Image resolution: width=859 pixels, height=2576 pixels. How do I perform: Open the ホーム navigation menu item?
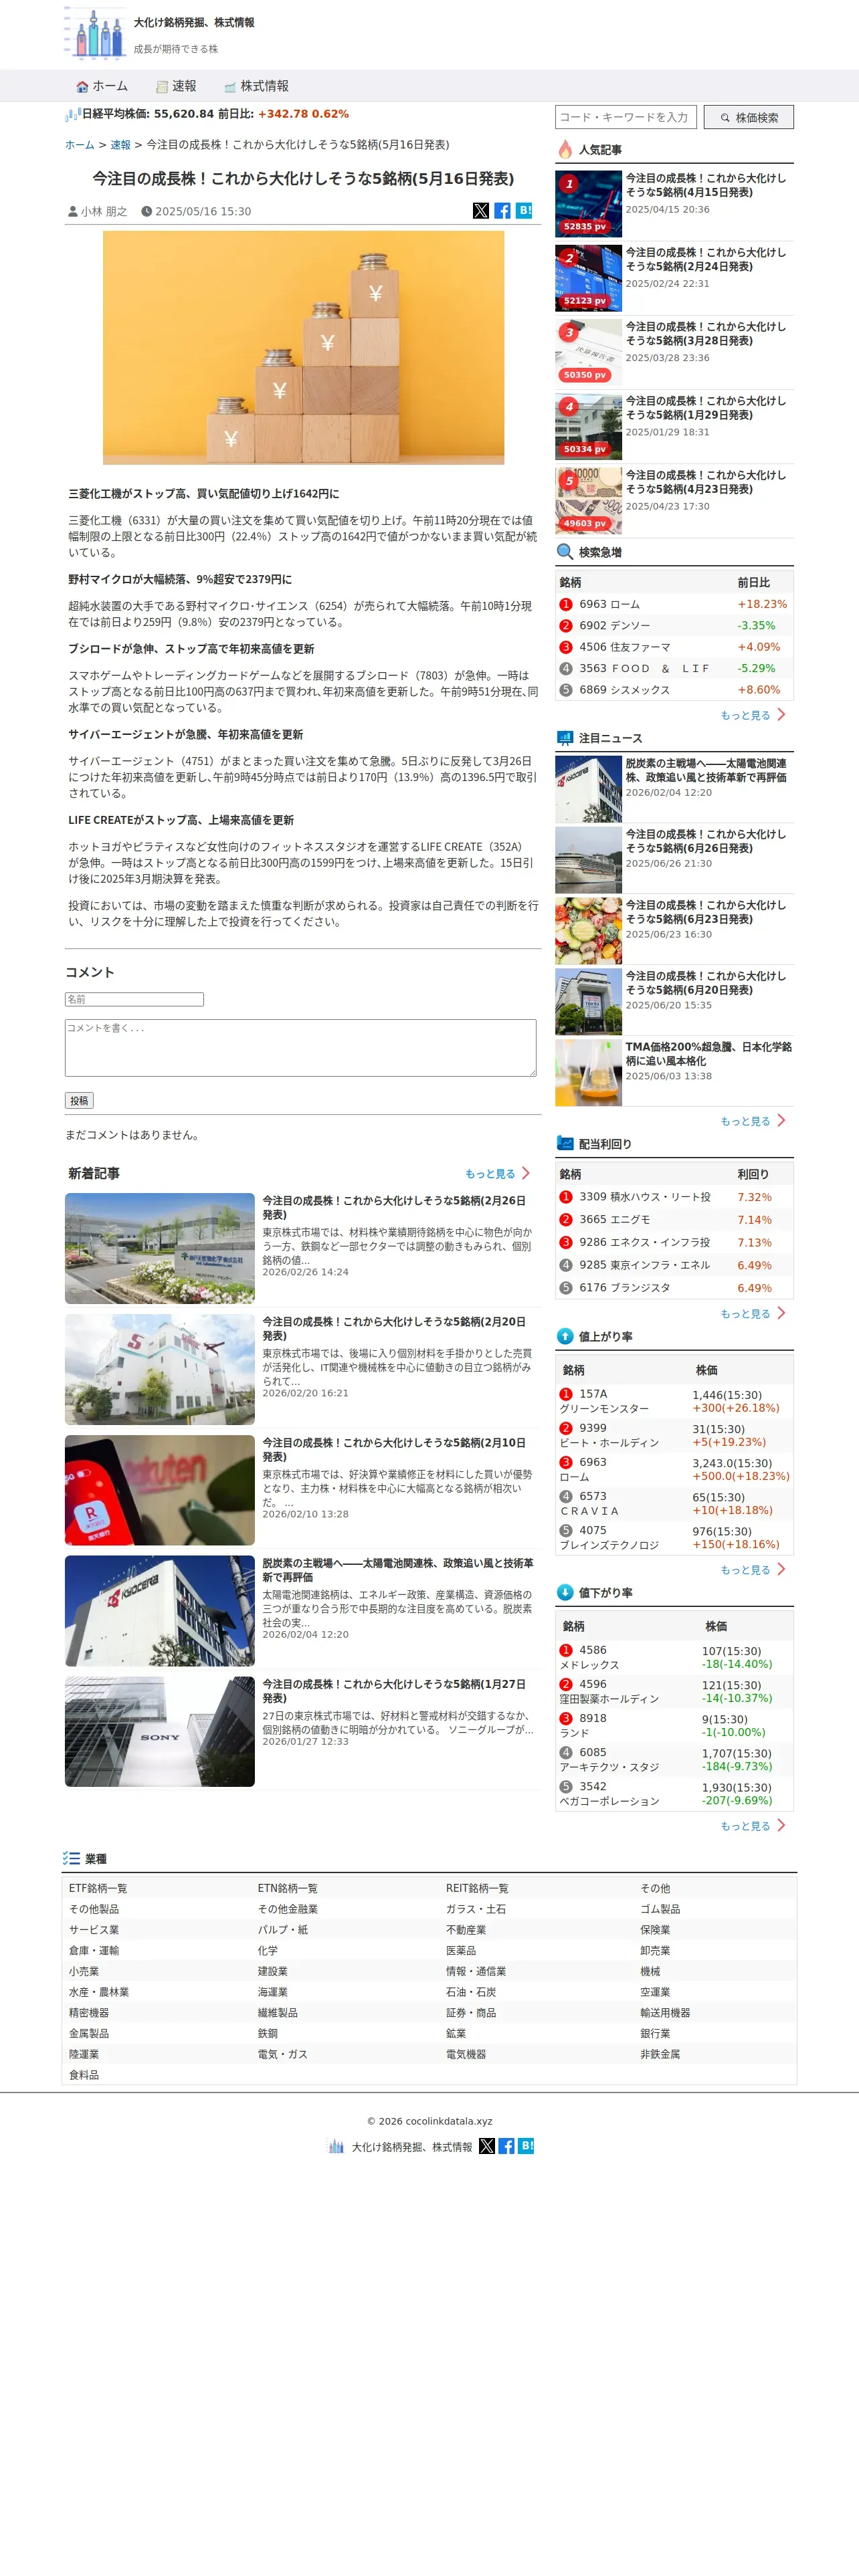point(102,86)
